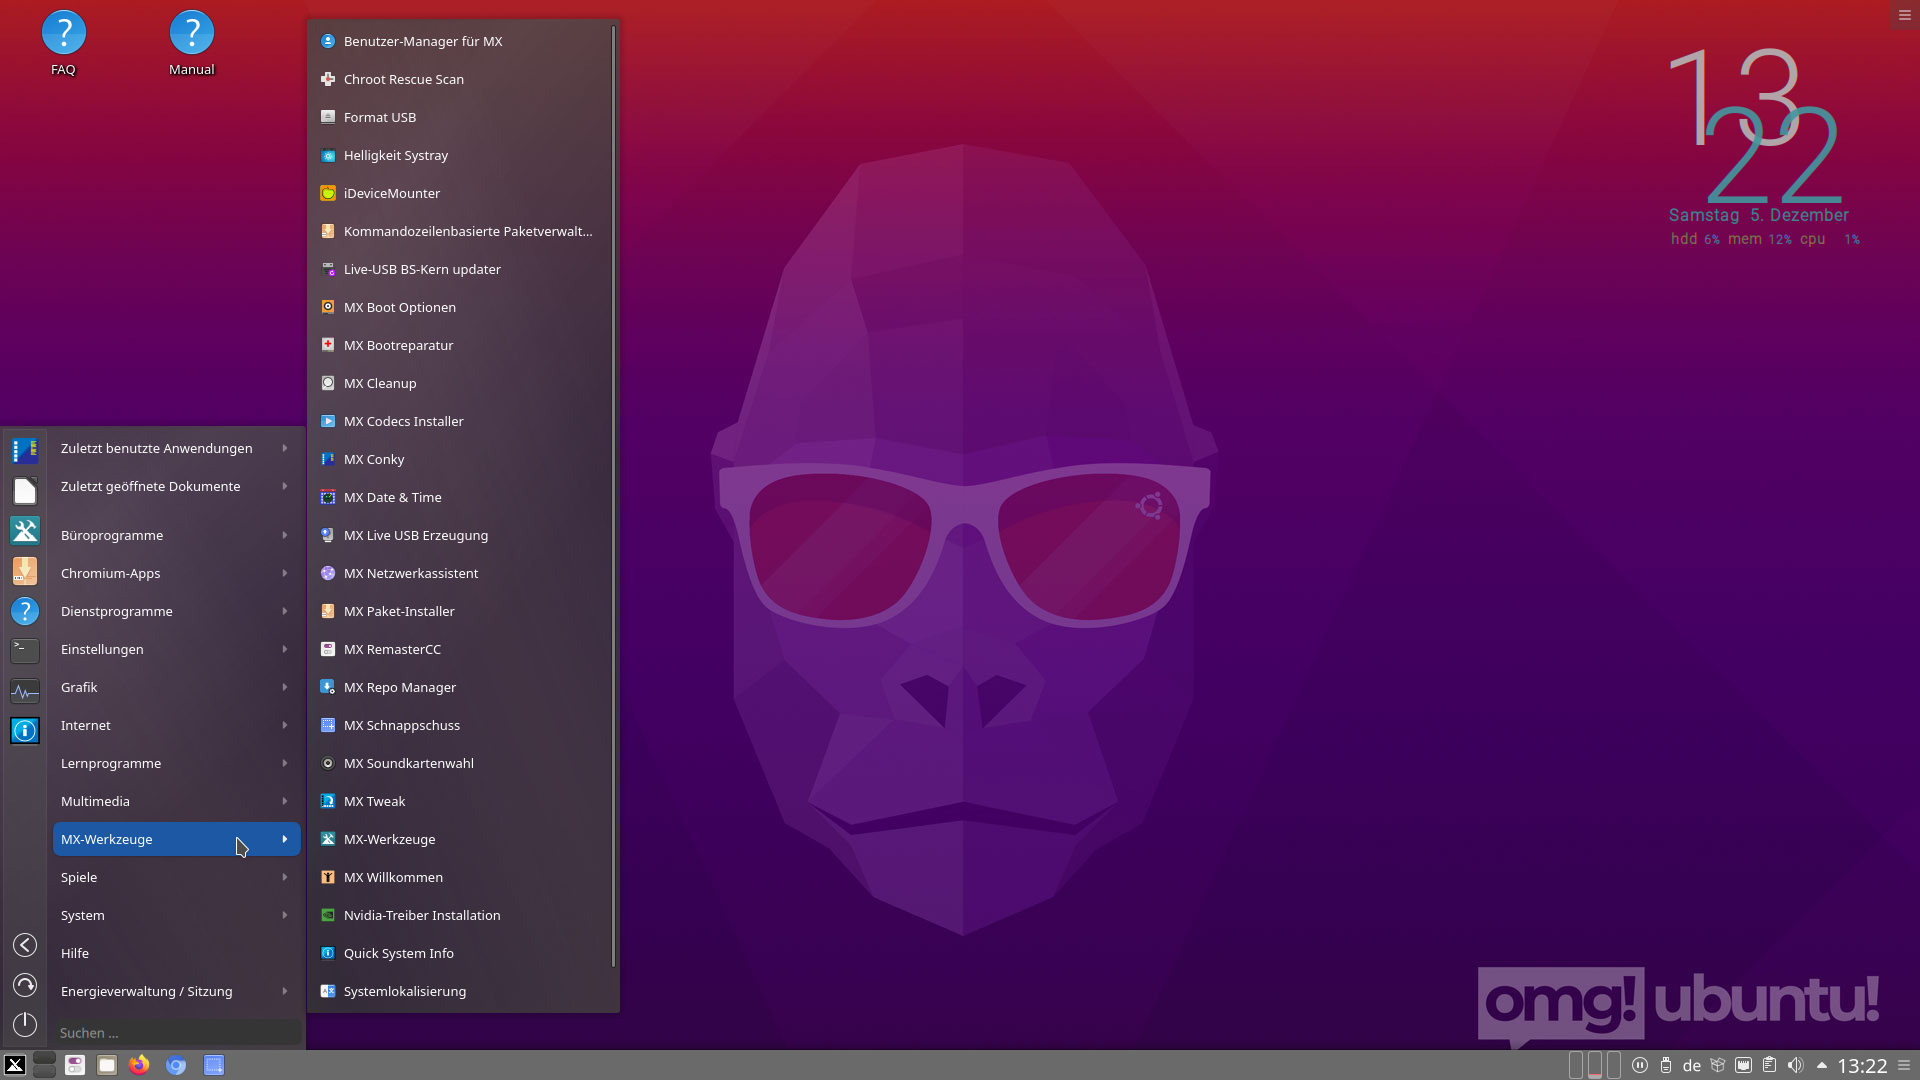Toggle the pause media tray icon
1920x1080 pixels.
coord(1640,1065)
